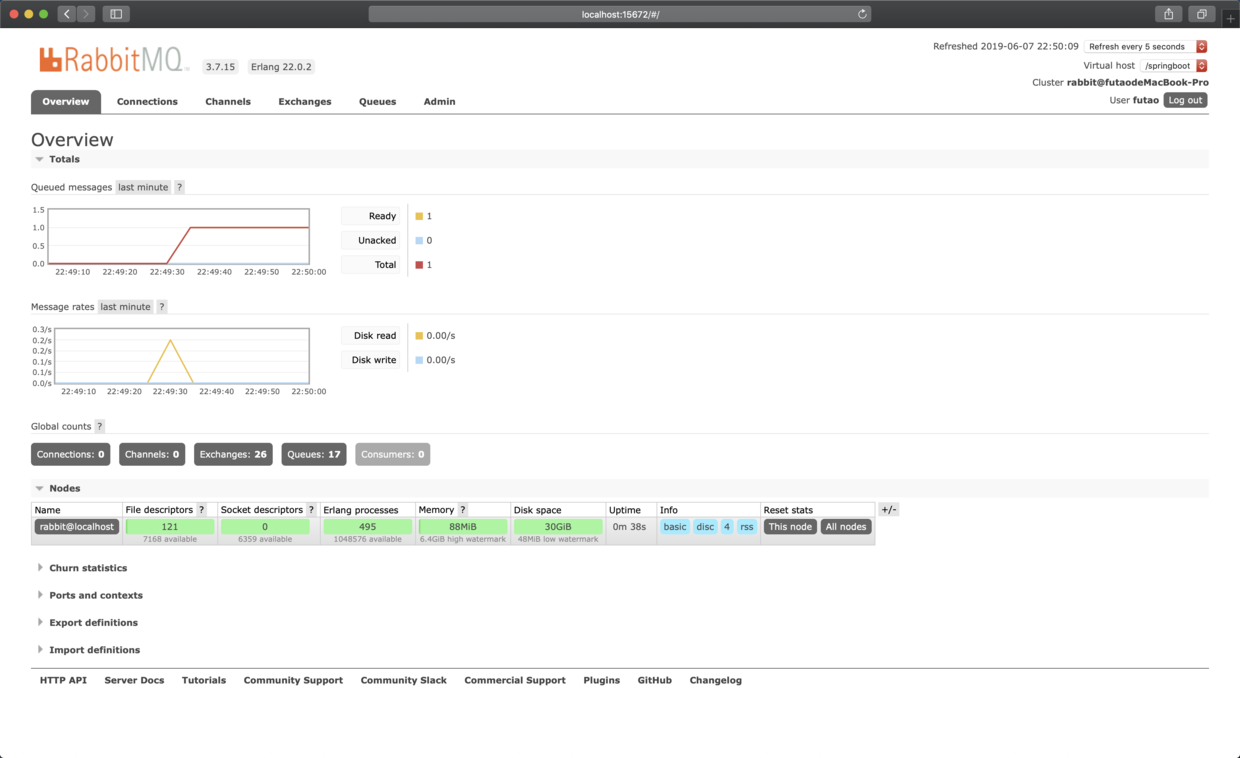Switch to the Queues tab
Viewport: 1240px width, 758px height.
click(377, 102)
